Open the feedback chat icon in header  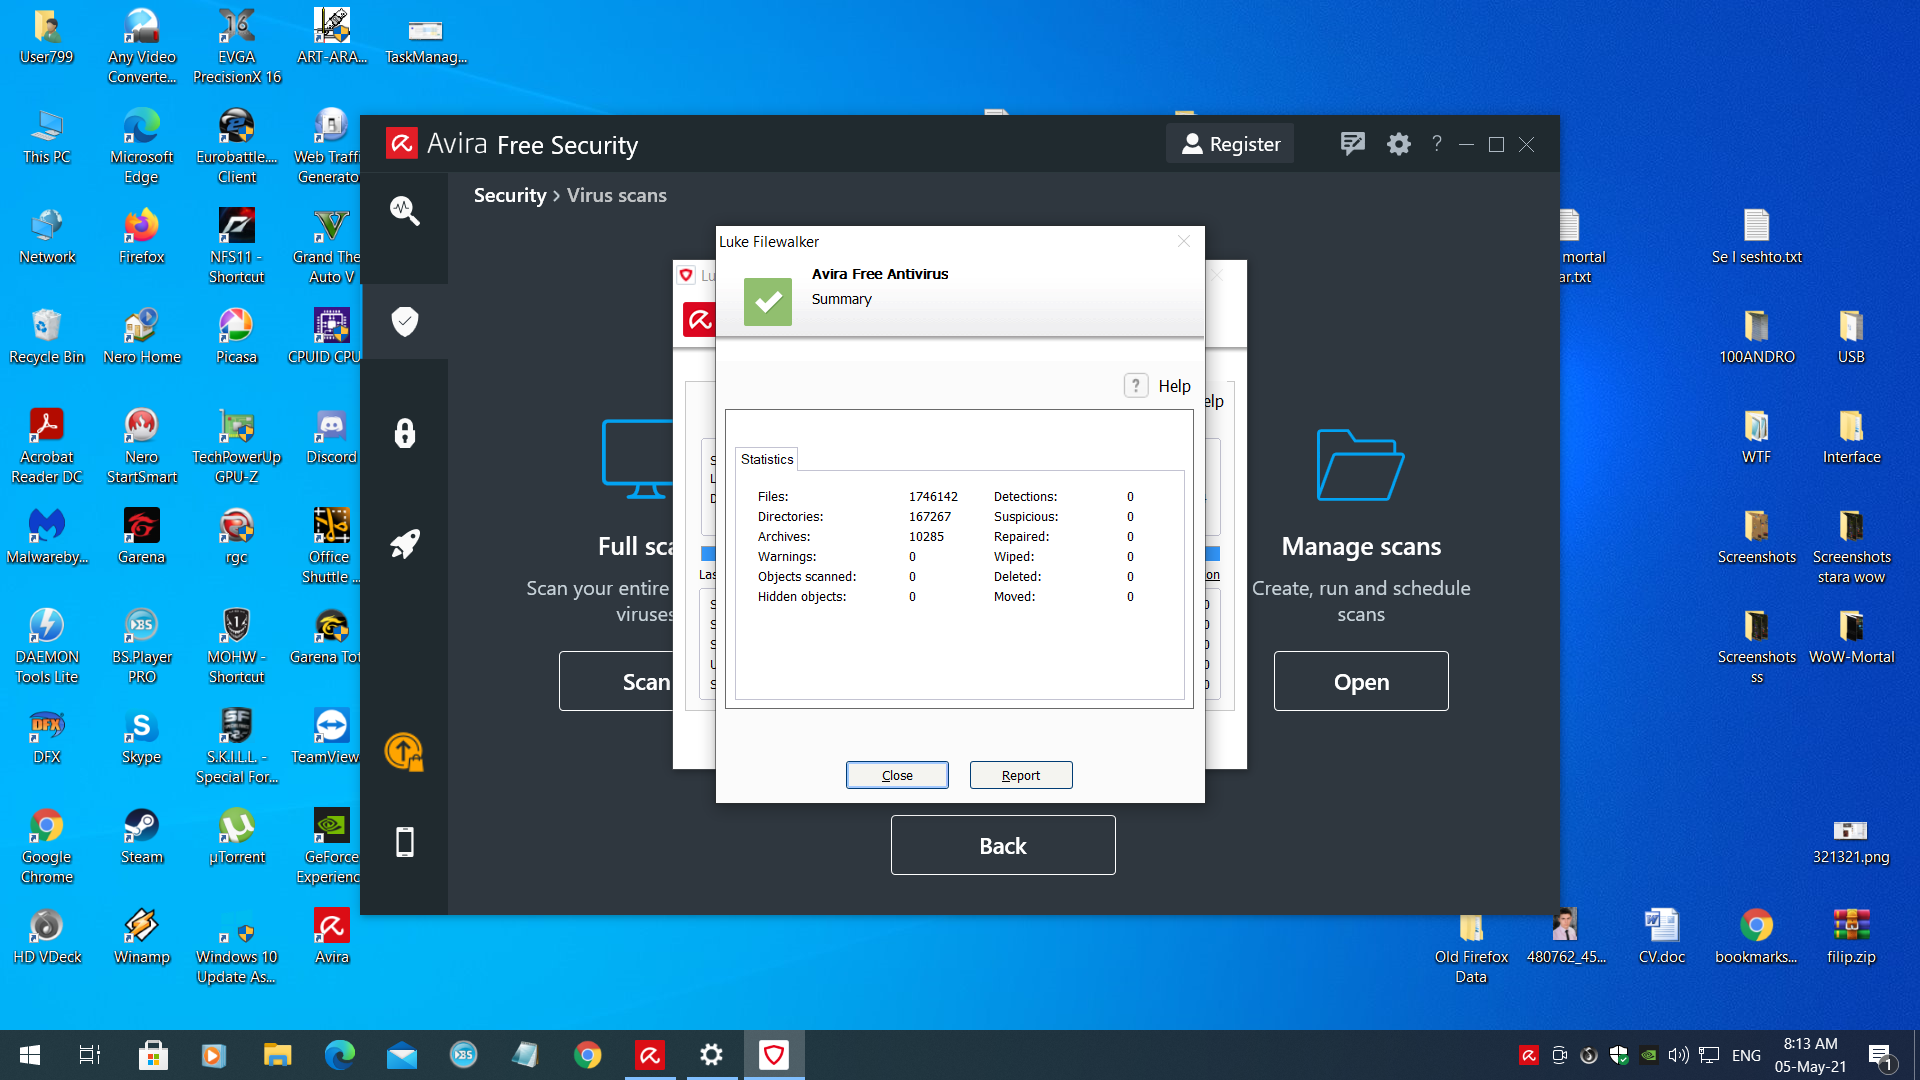click(x=1352, y=144)
